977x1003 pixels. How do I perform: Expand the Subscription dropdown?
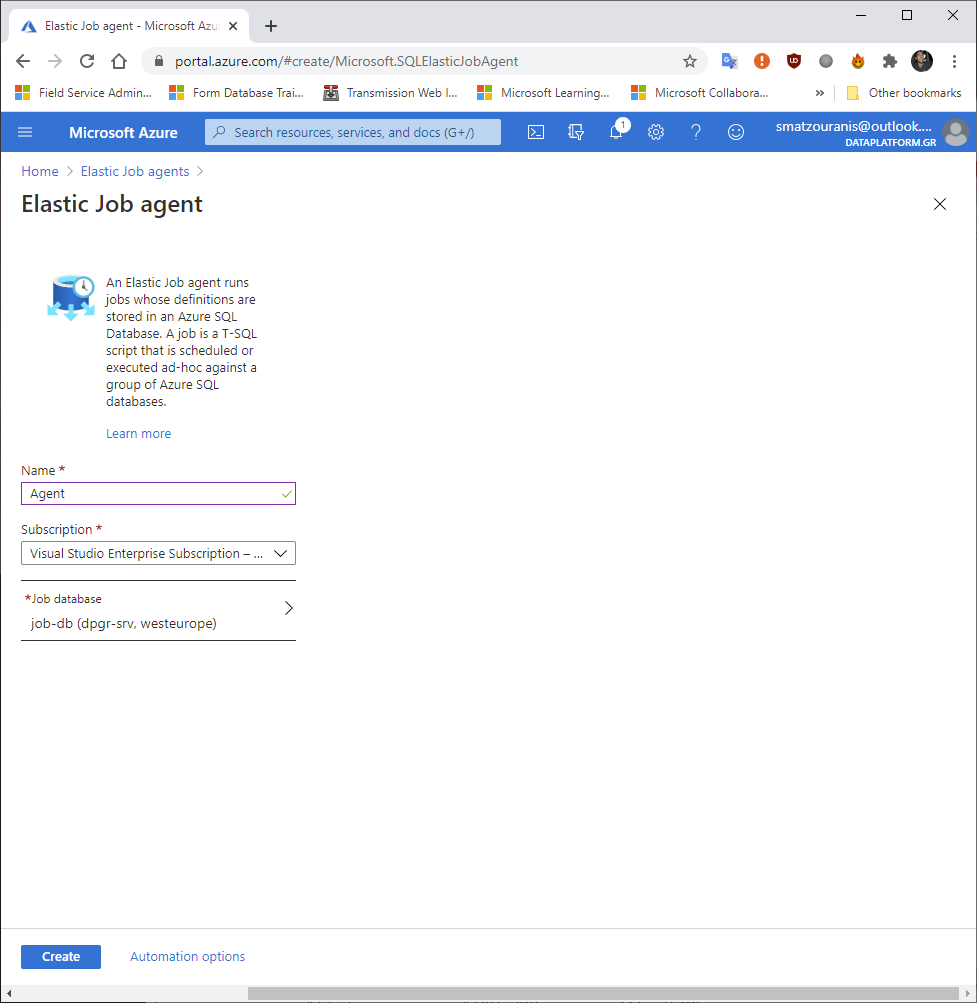coord(158,553)
